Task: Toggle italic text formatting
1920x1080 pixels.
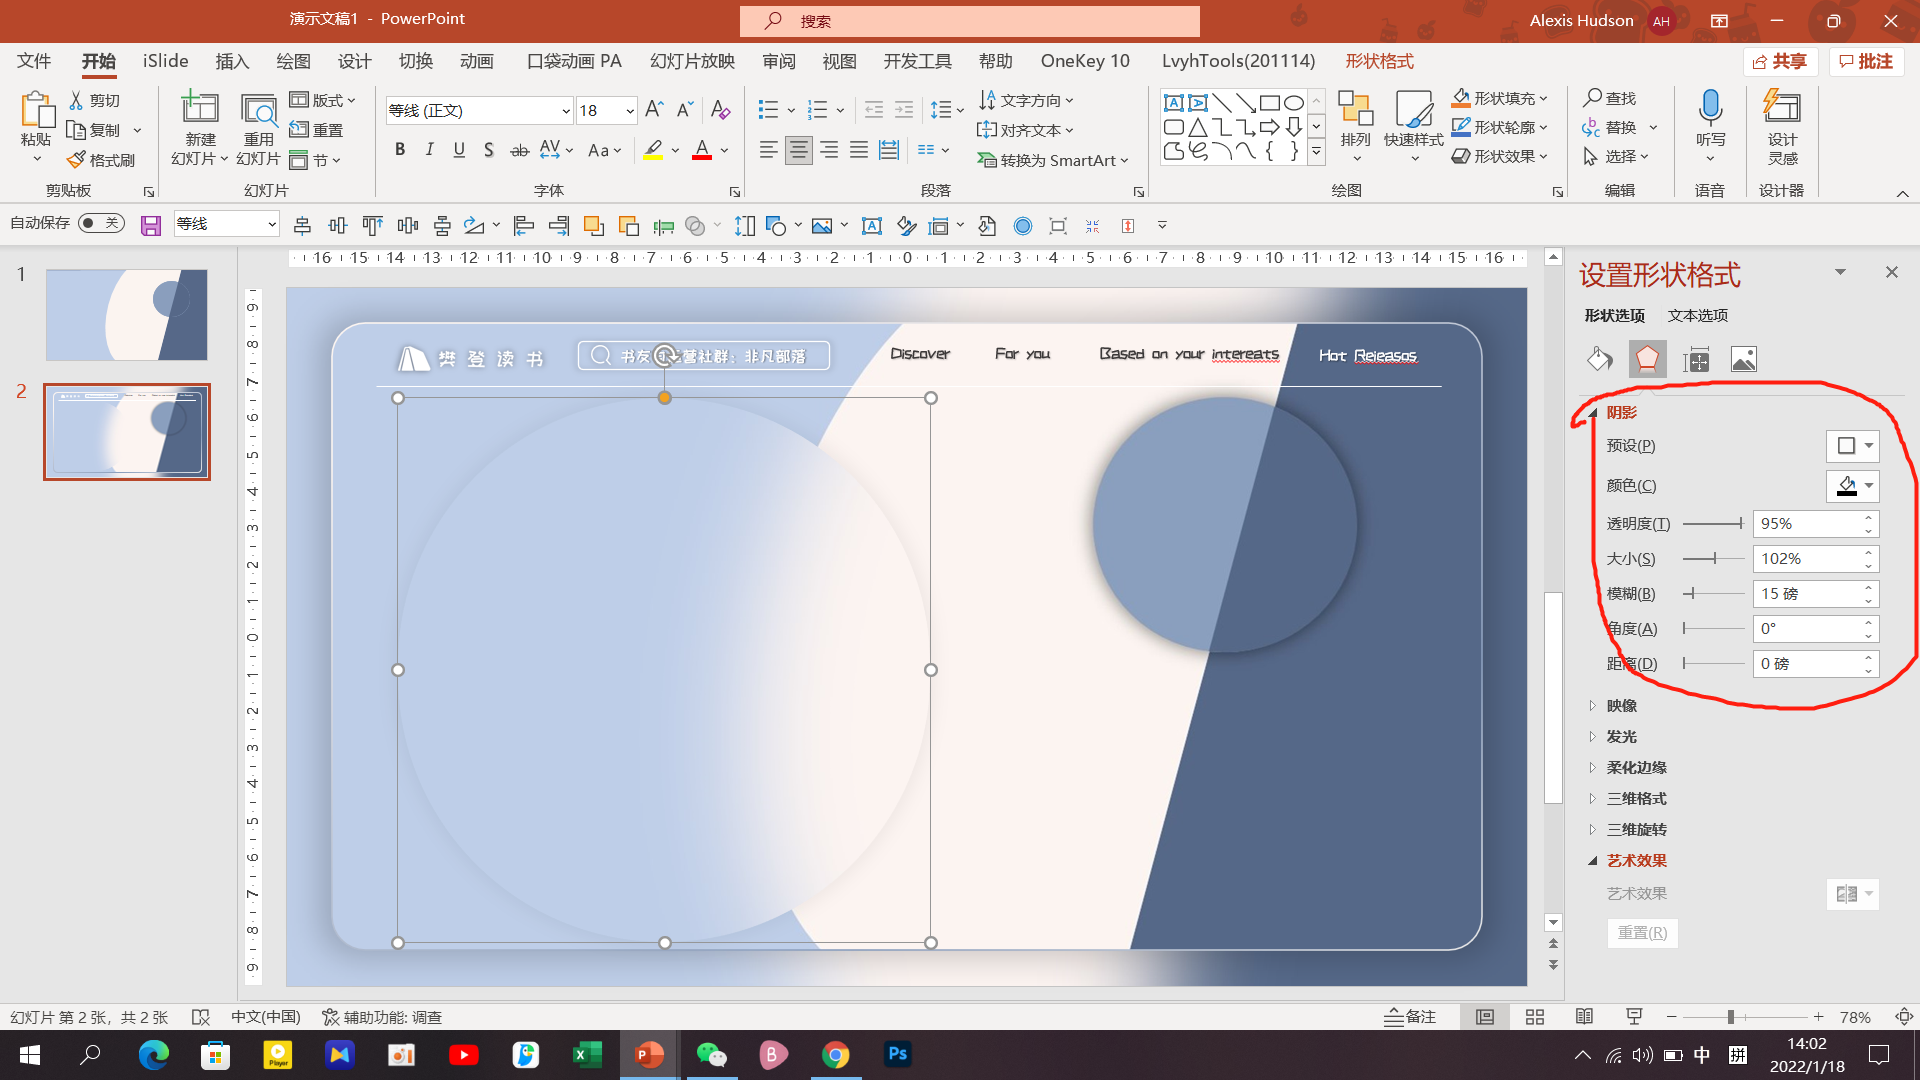Action: (430, 150)
